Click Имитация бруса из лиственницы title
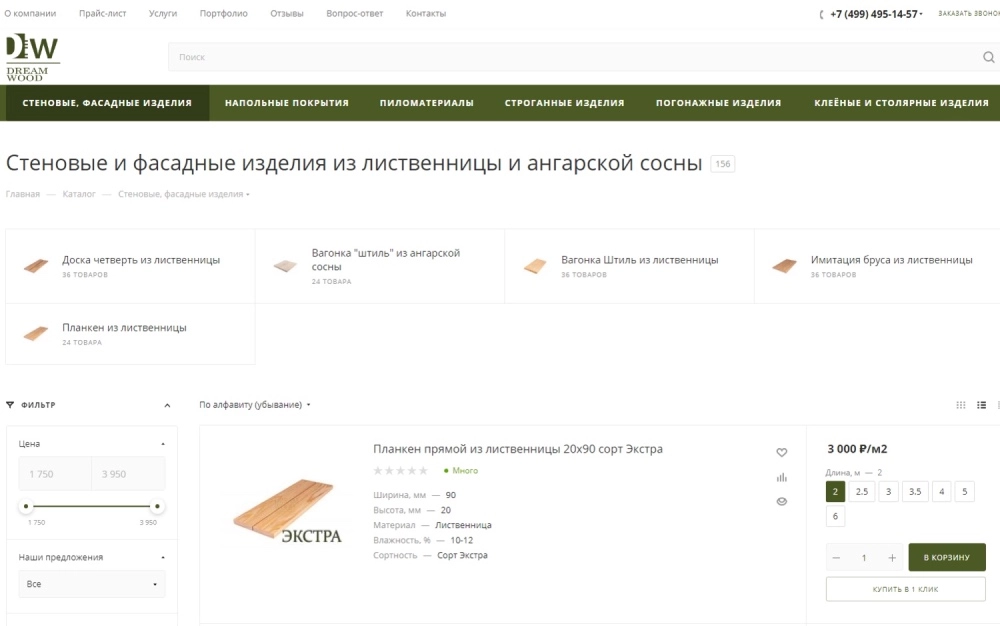The image size is (1000, 626). (892, 260)
